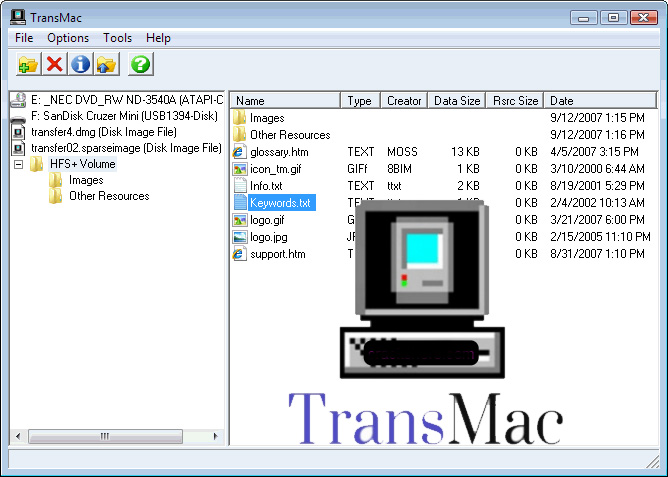The height and width of the screenshot is (477, 668).
Task: Sort file list by Date column
Action: (600, 101)
